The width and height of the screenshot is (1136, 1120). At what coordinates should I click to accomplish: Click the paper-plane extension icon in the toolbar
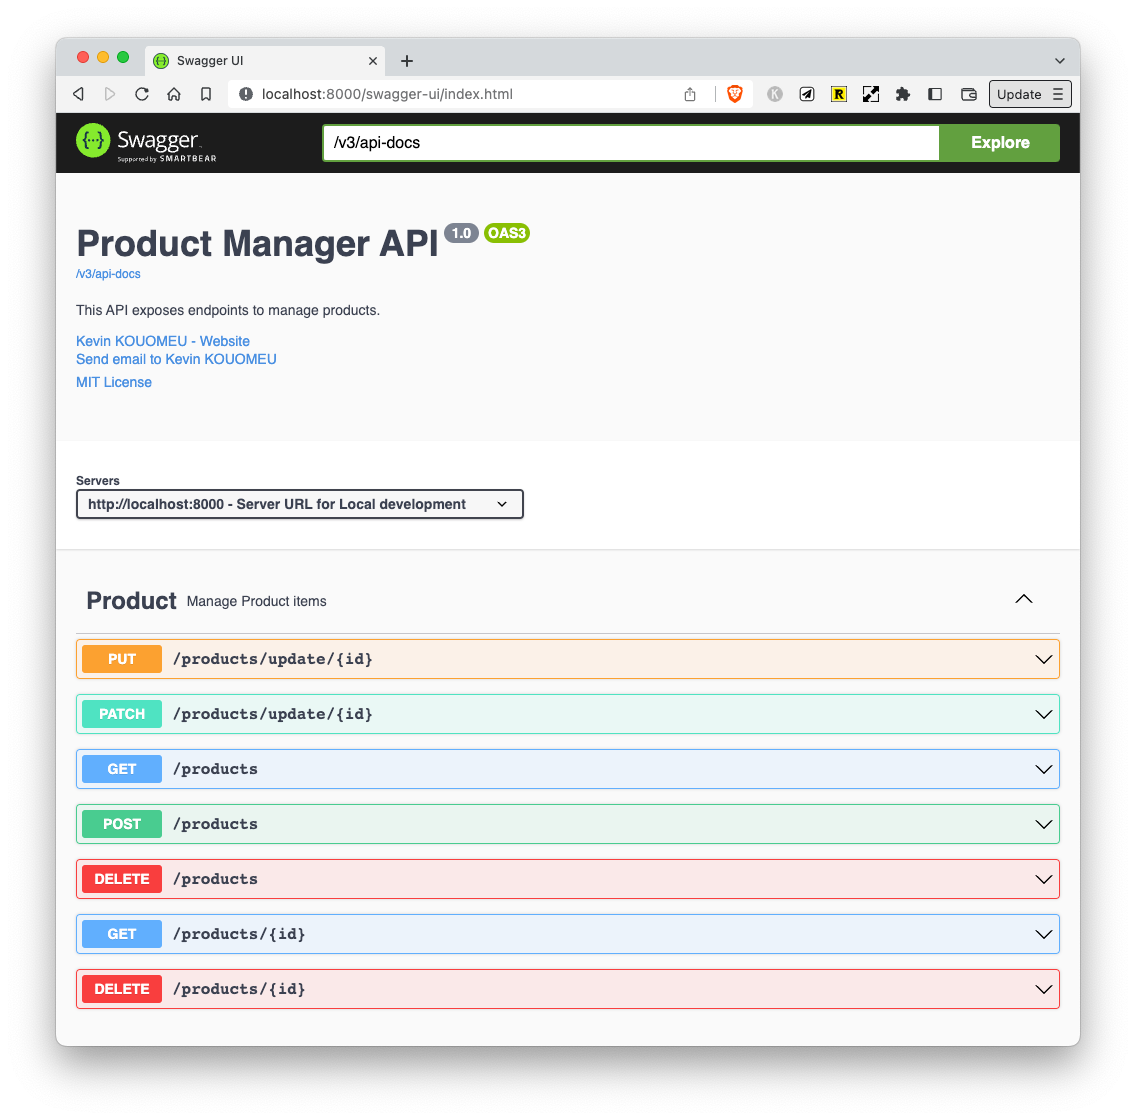(x=807, y=93)
